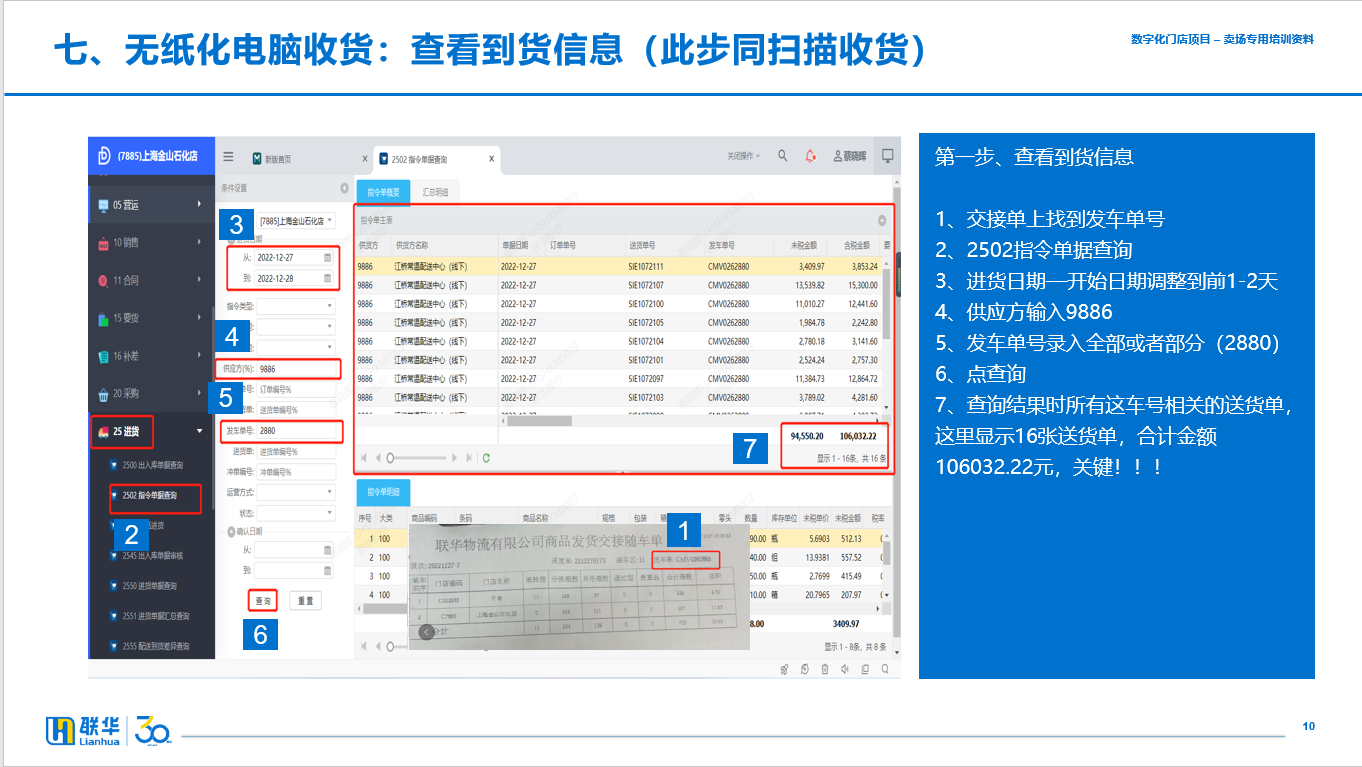The height and width of the screenshot is (767, 1362).
Task: Select row with 送货单号 SIE1072107
Action: click(x=621, y=285)
